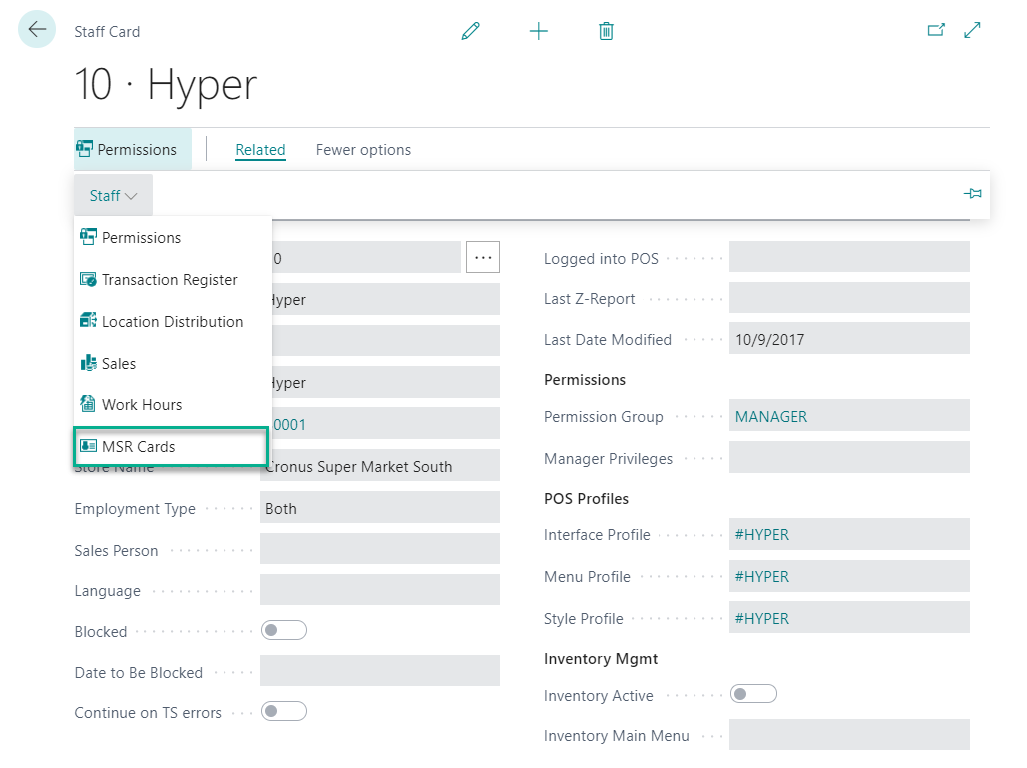Enable Continue on TS errors switch
This screenshot has height=768, width=1027.
tap(283, 712)
